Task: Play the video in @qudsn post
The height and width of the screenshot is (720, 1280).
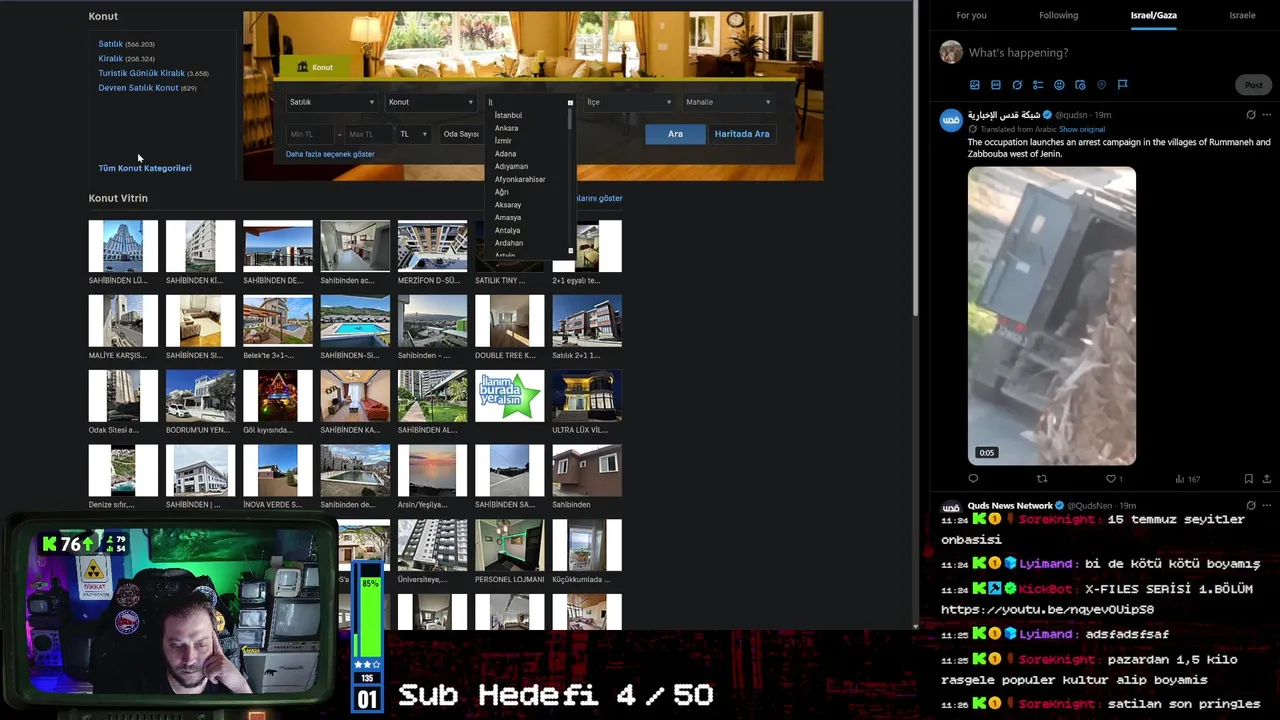Action: (x=1052, y=316)
